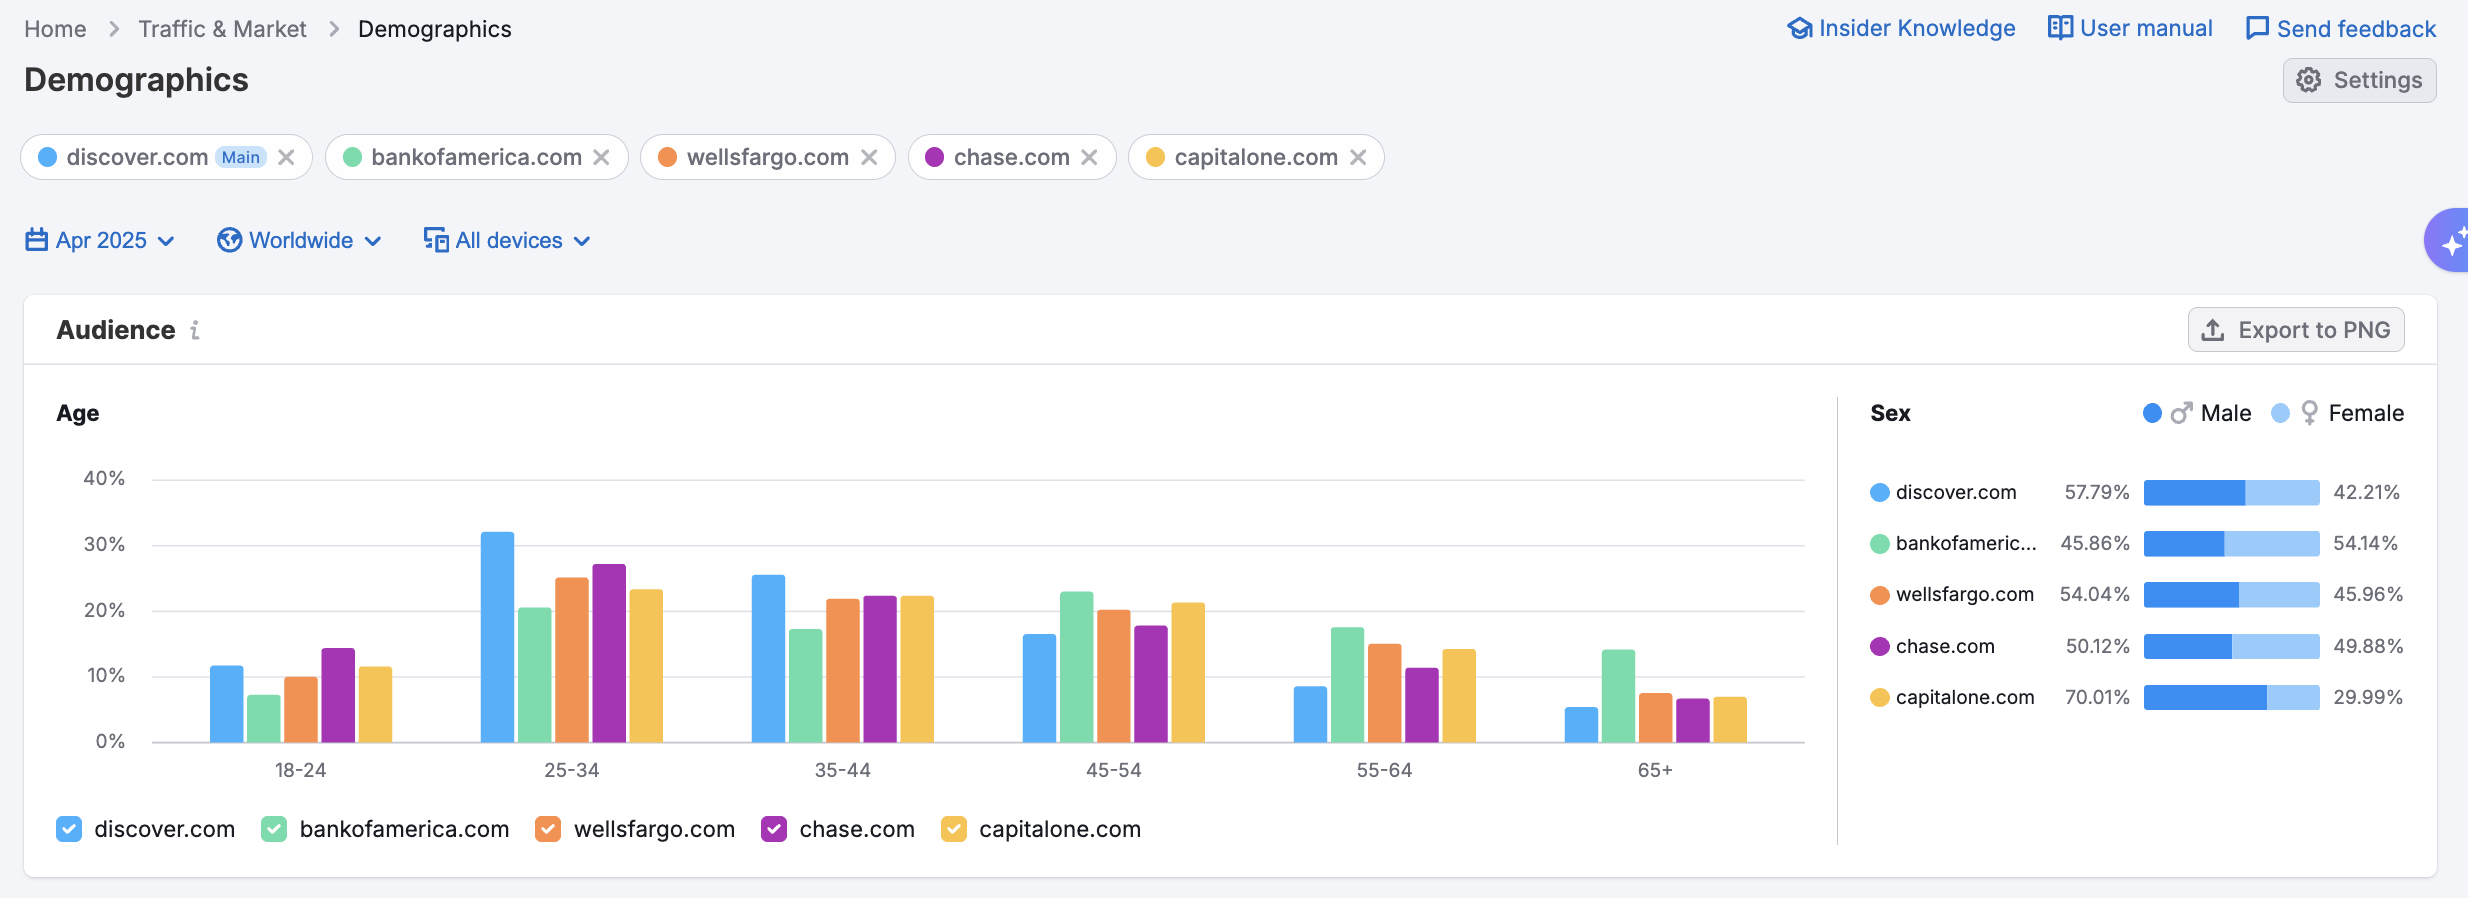Remove discover.com from the comparison

click(x=286, y=157)
